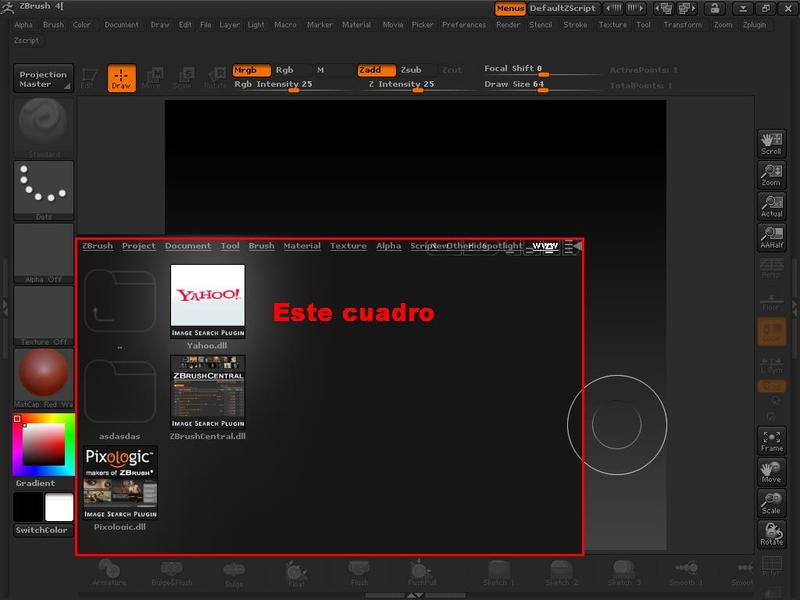Toggle Zcut depth mode
The width and height of the screenshot is (800, 600).
(x=452, y=70)
